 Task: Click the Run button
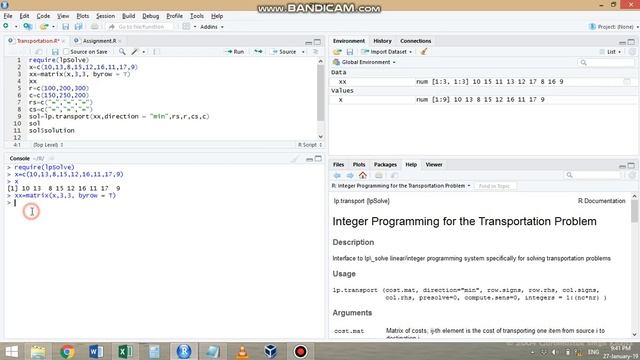pyautogui.click(x=235, y=52)
